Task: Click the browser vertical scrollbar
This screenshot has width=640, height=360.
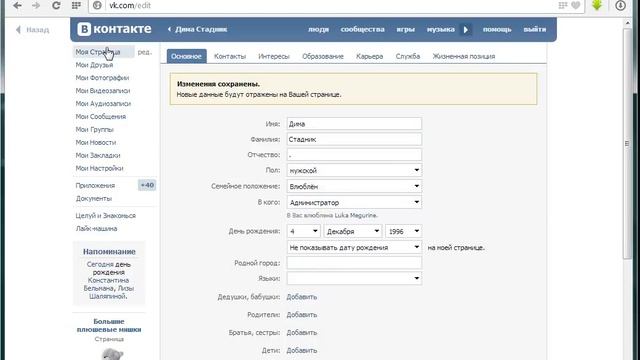Action: [627, 143]
